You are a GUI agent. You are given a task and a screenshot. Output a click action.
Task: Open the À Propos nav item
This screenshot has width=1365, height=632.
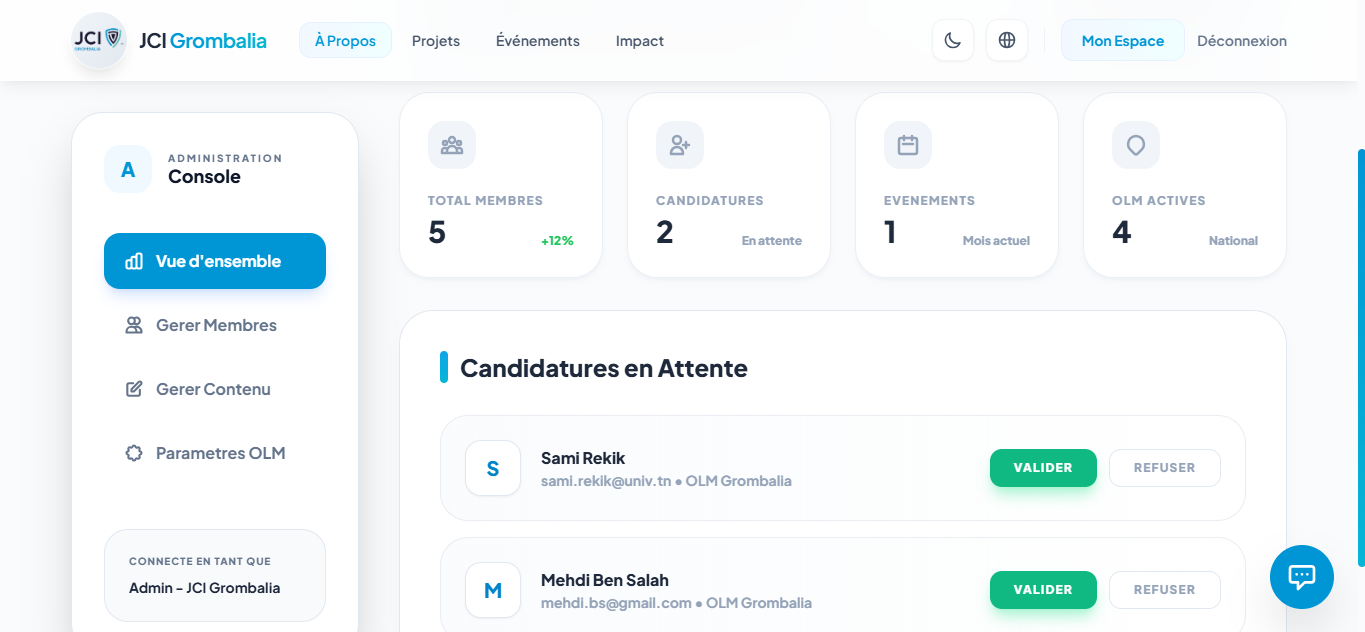coord(345,41)
